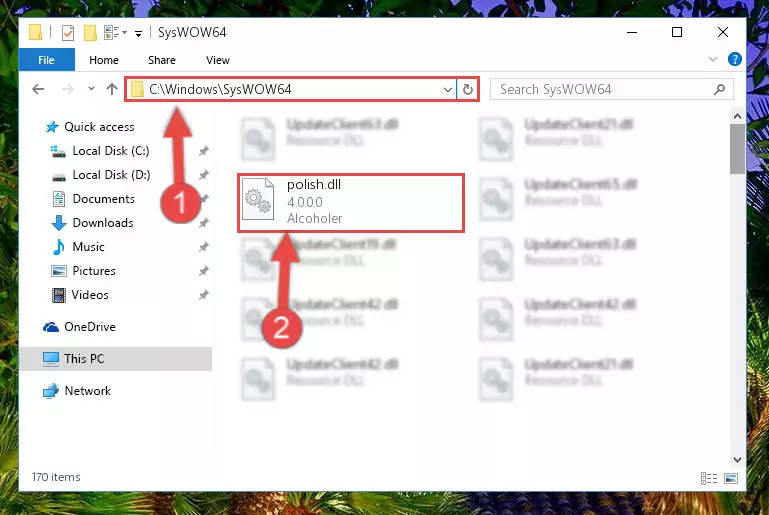
Task: Go forward with the right arrow
Action: pyautogui.click(x=68, y=89)
